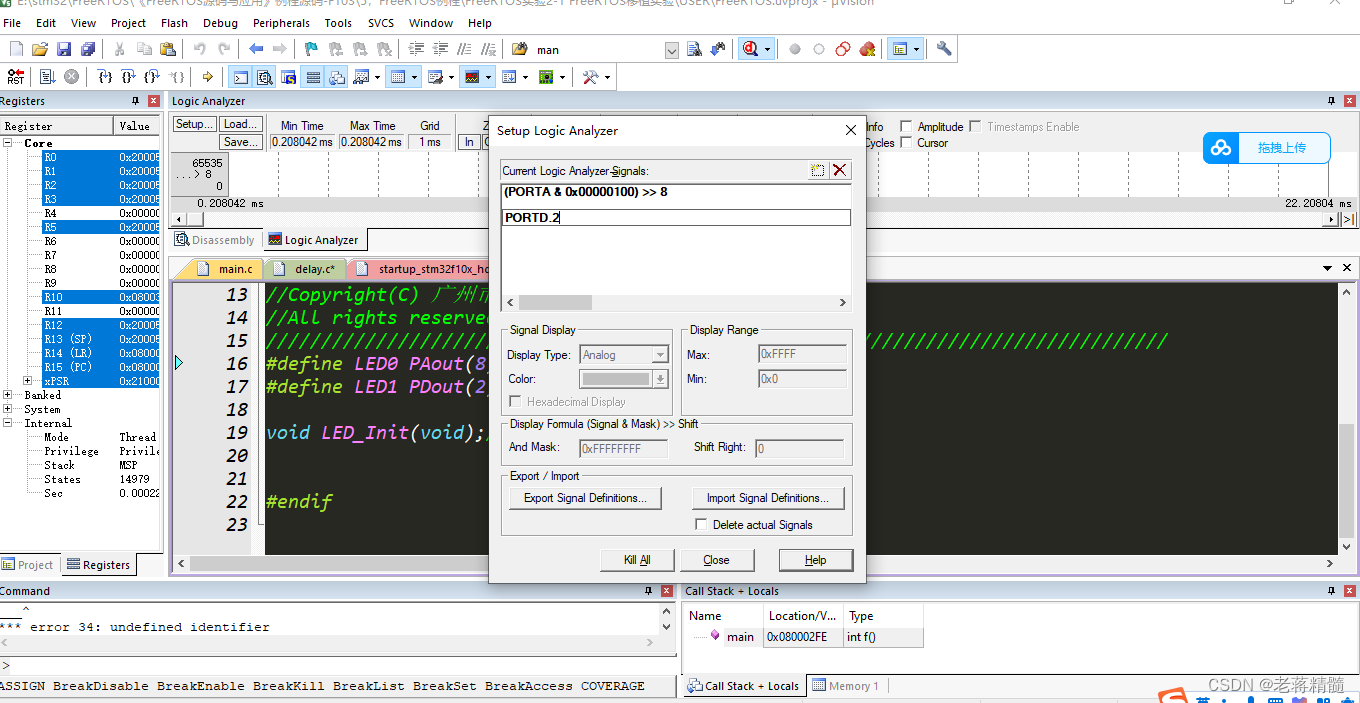Toggle the Command Window icon

coord(241,77)
